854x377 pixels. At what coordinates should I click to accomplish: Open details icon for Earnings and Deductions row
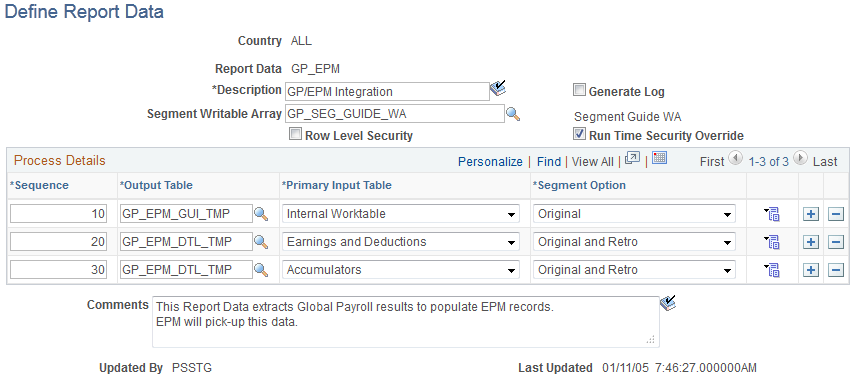click(x=772, y=241)
